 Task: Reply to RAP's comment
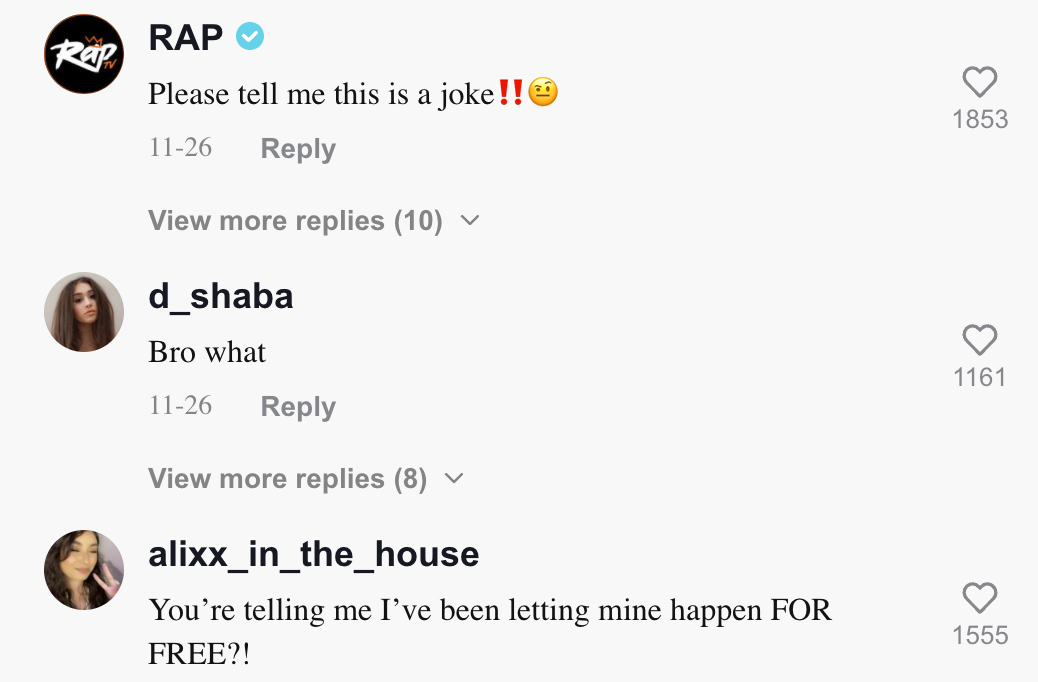[297, 149]
